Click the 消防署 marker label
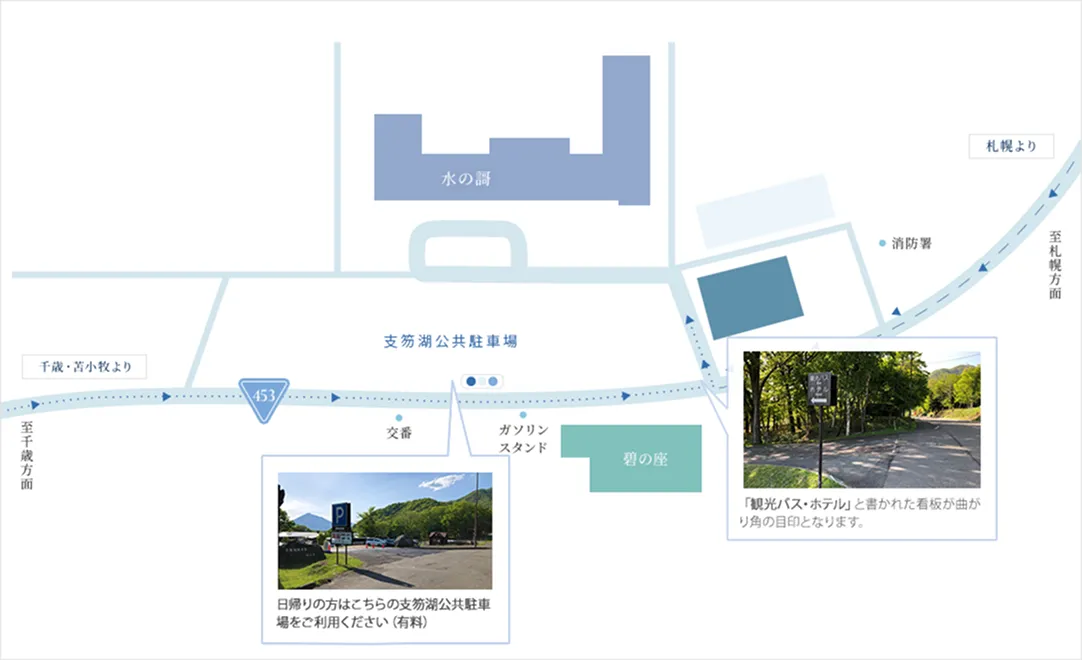 click(912, 243)
